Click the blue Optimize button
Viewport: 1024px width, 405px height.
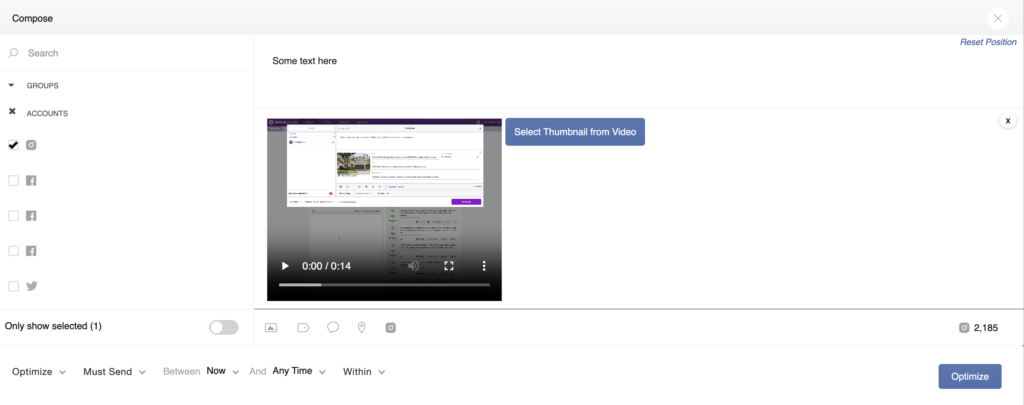pos(970,376)
